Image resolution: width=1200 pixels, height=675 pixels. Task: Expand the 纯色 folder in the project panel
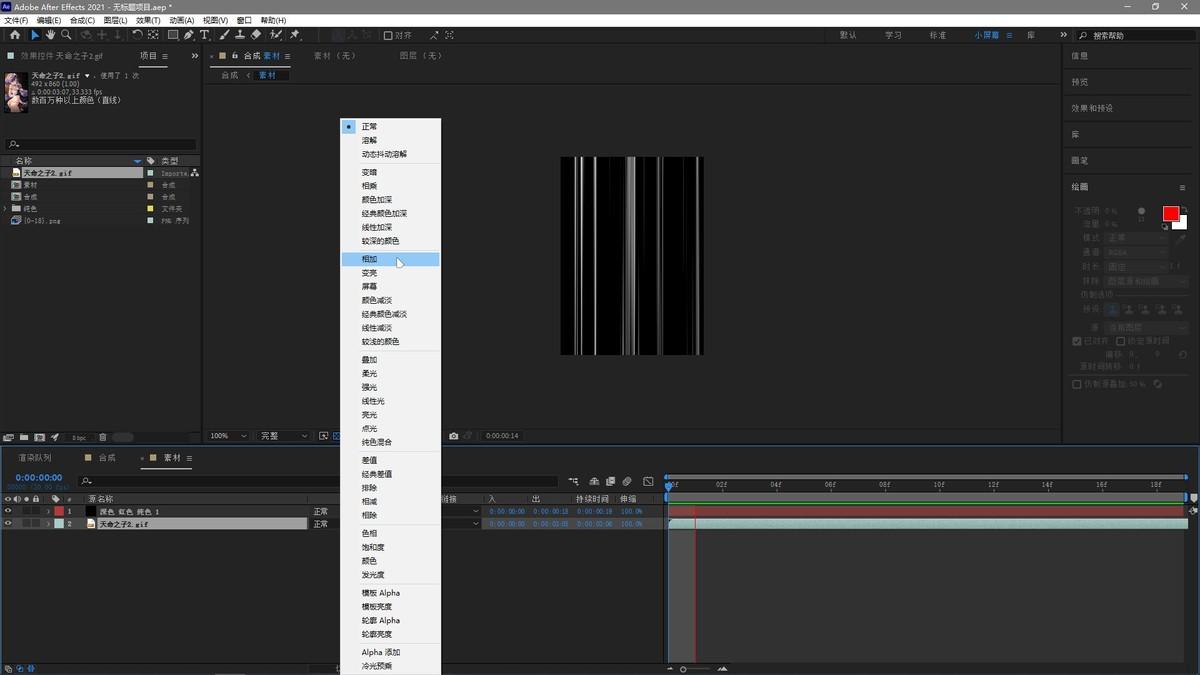click(x=6, y=208)
